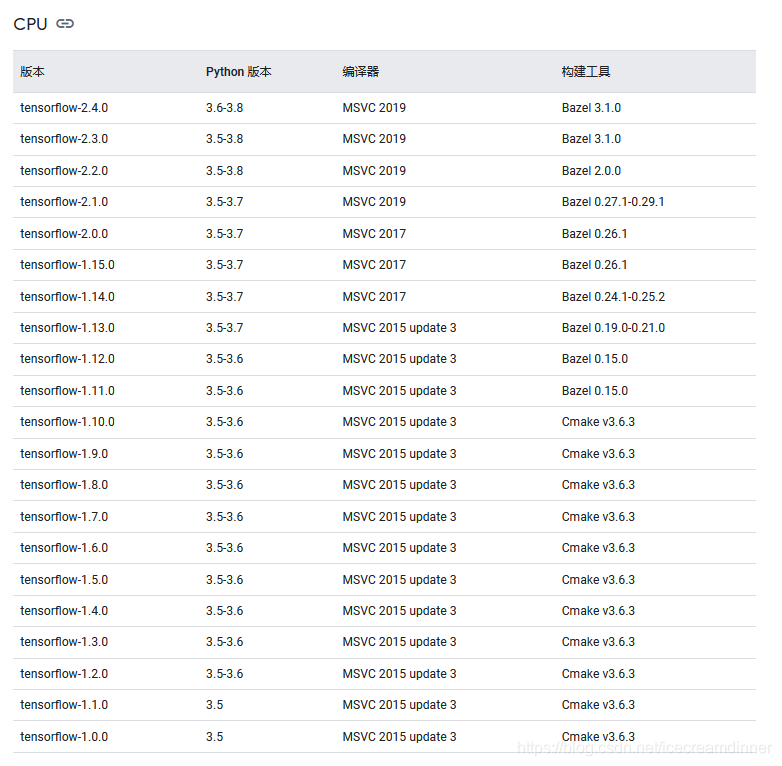The height and width of the screenshot is (766, 782).
Task: Select the tensorflow-1.15.0 cell
Action: [x=67, y=264]
